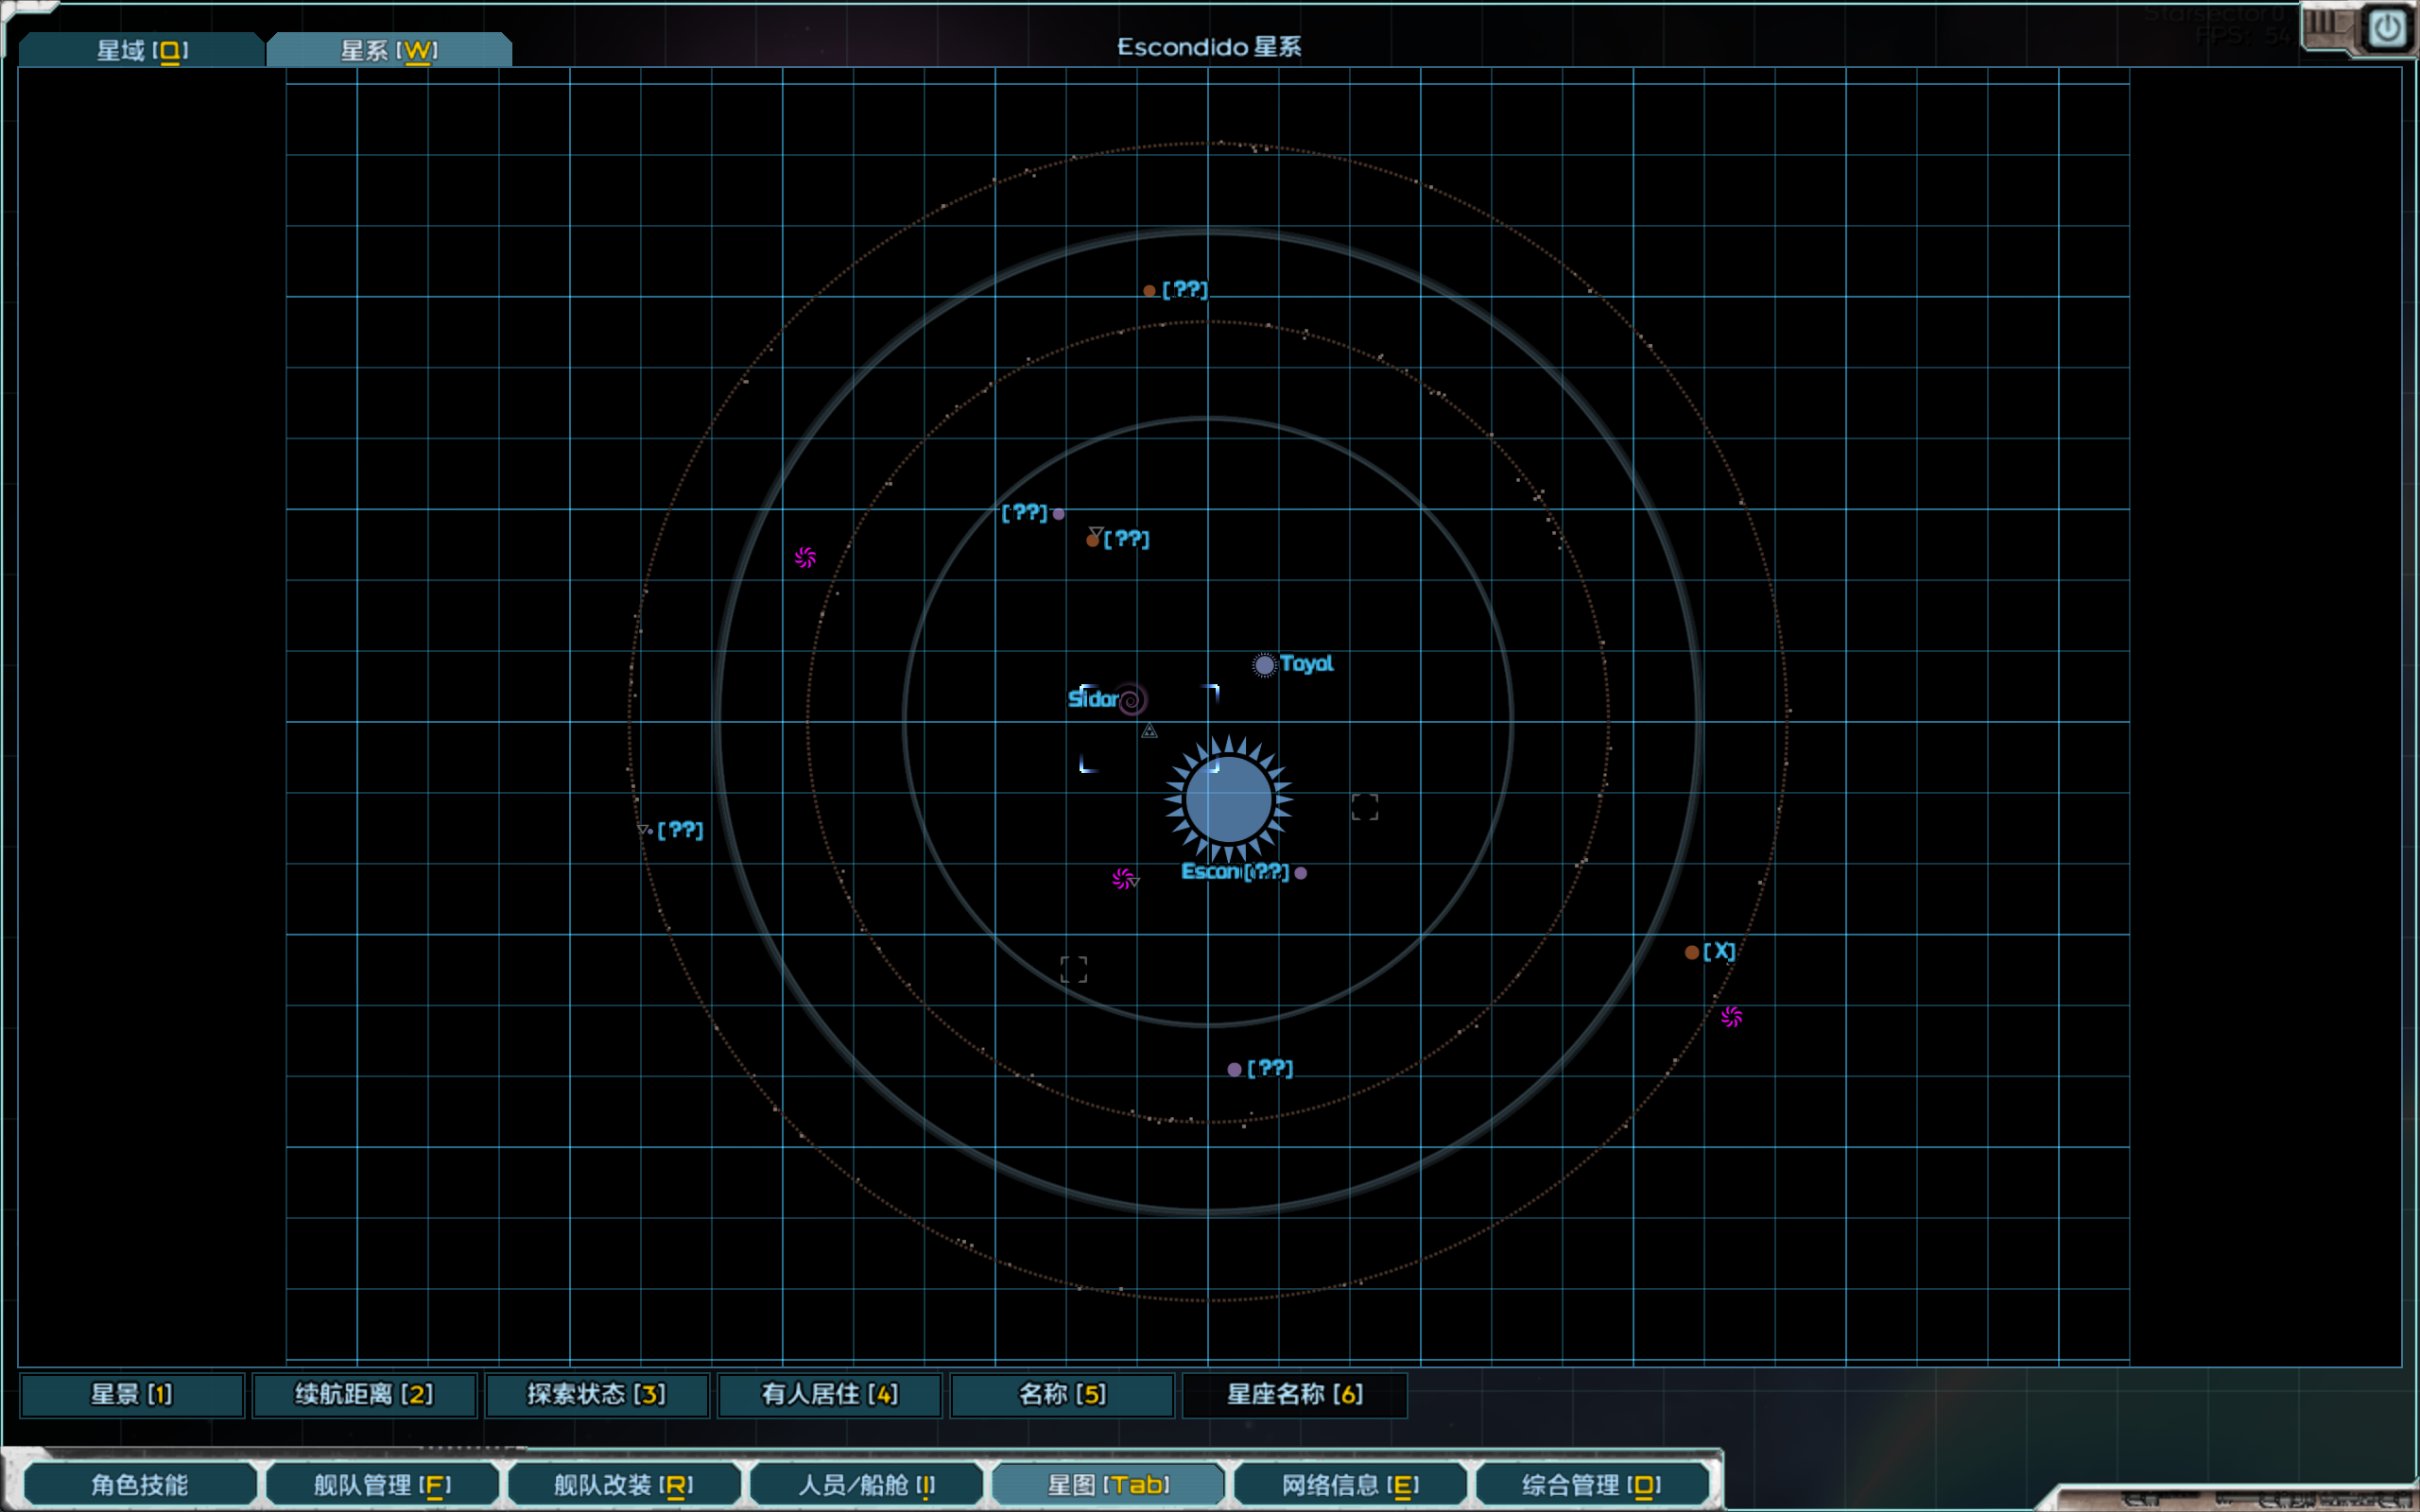Open the 舰队管理 [F] tab
Viewport: 2420px width, 1512px height.
382,1485
